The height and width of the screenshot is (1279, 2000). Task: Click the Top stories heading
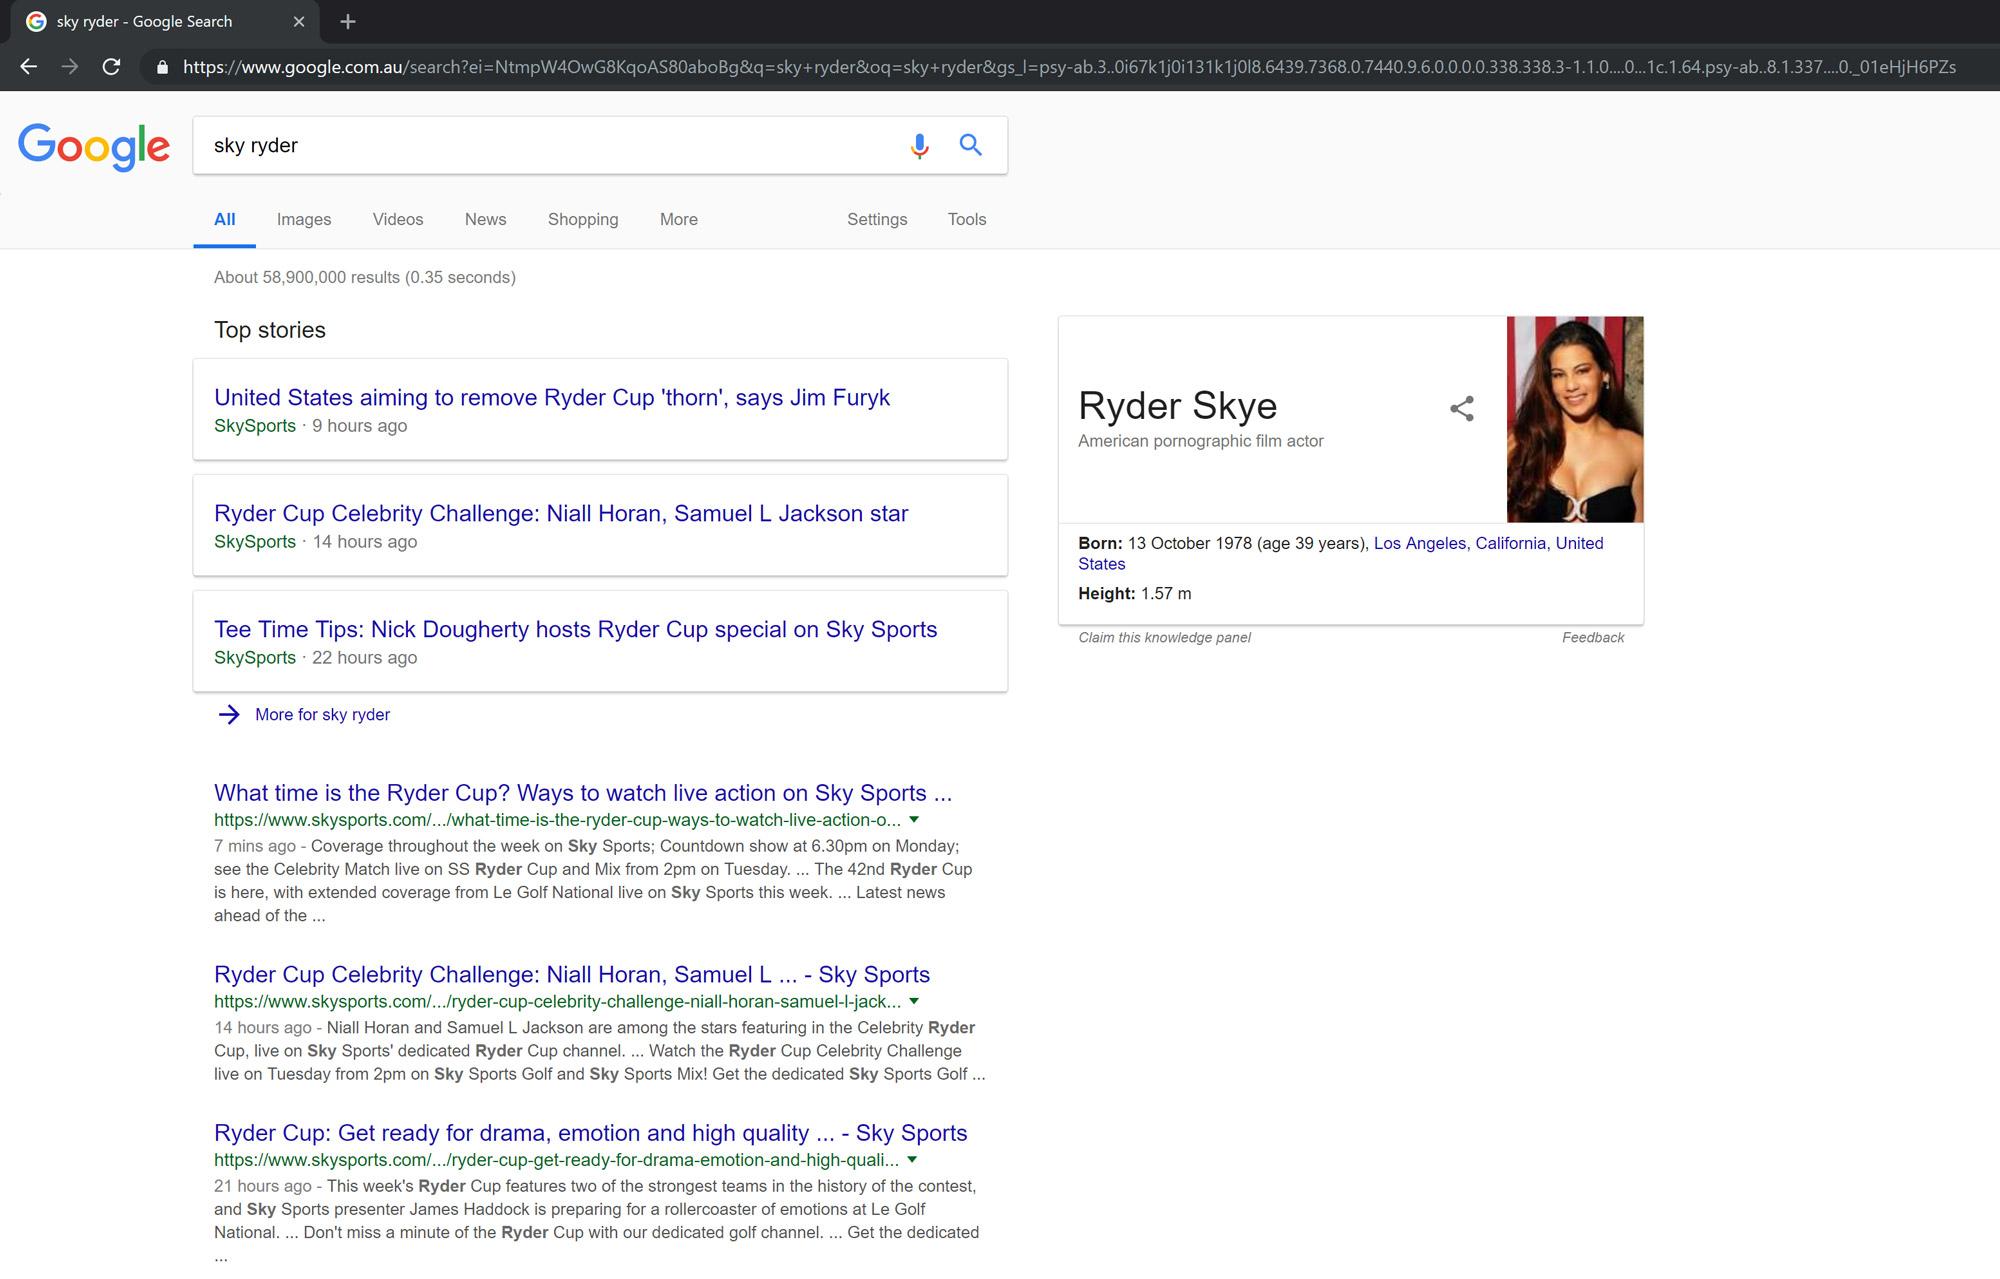click(270, 330)
